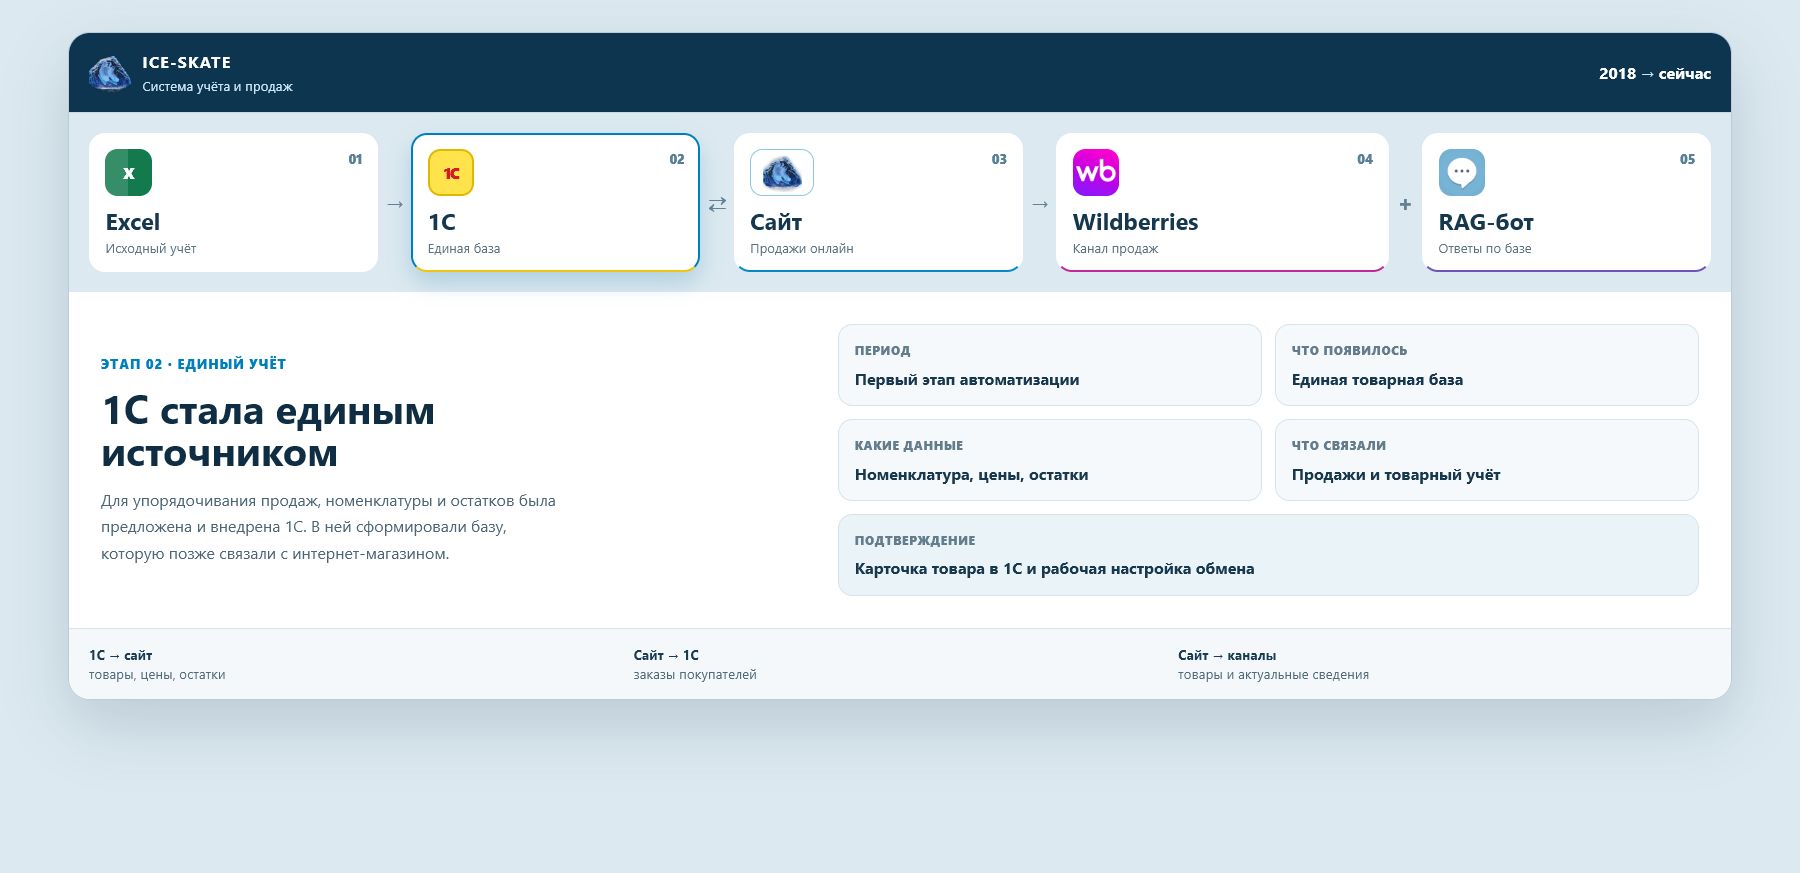
Task: Click paragraph starting 'Для упорядочивания продаж'
Action: point(328,527)
